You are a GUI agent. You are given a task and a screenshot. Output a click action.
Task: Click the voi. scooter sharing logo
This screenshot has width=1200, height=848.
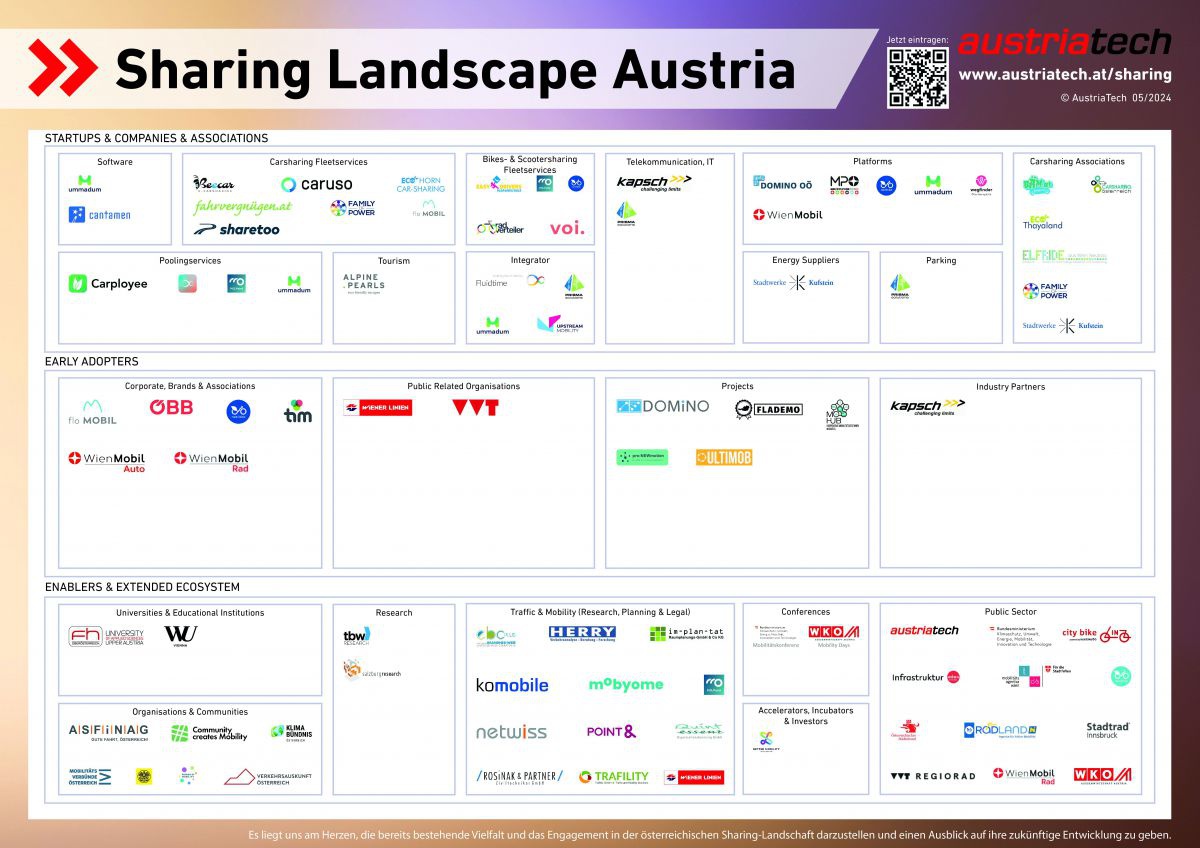tap(567, 228)
